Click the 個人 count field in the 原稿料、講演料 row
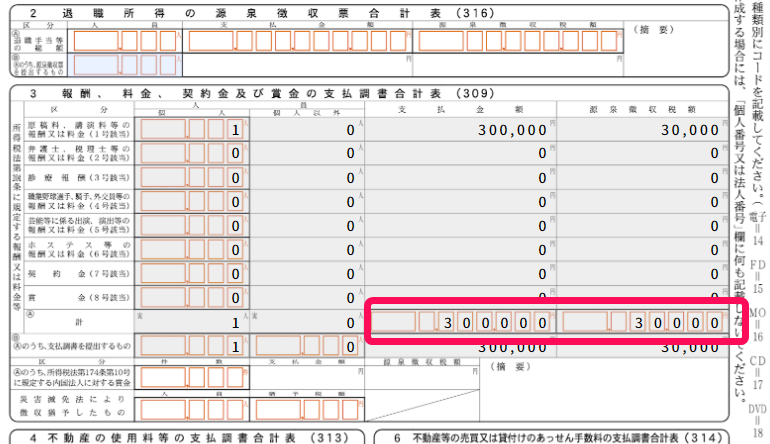Viewport: 770px width, 444px height. pyautogui.click(x=192, y=130)
